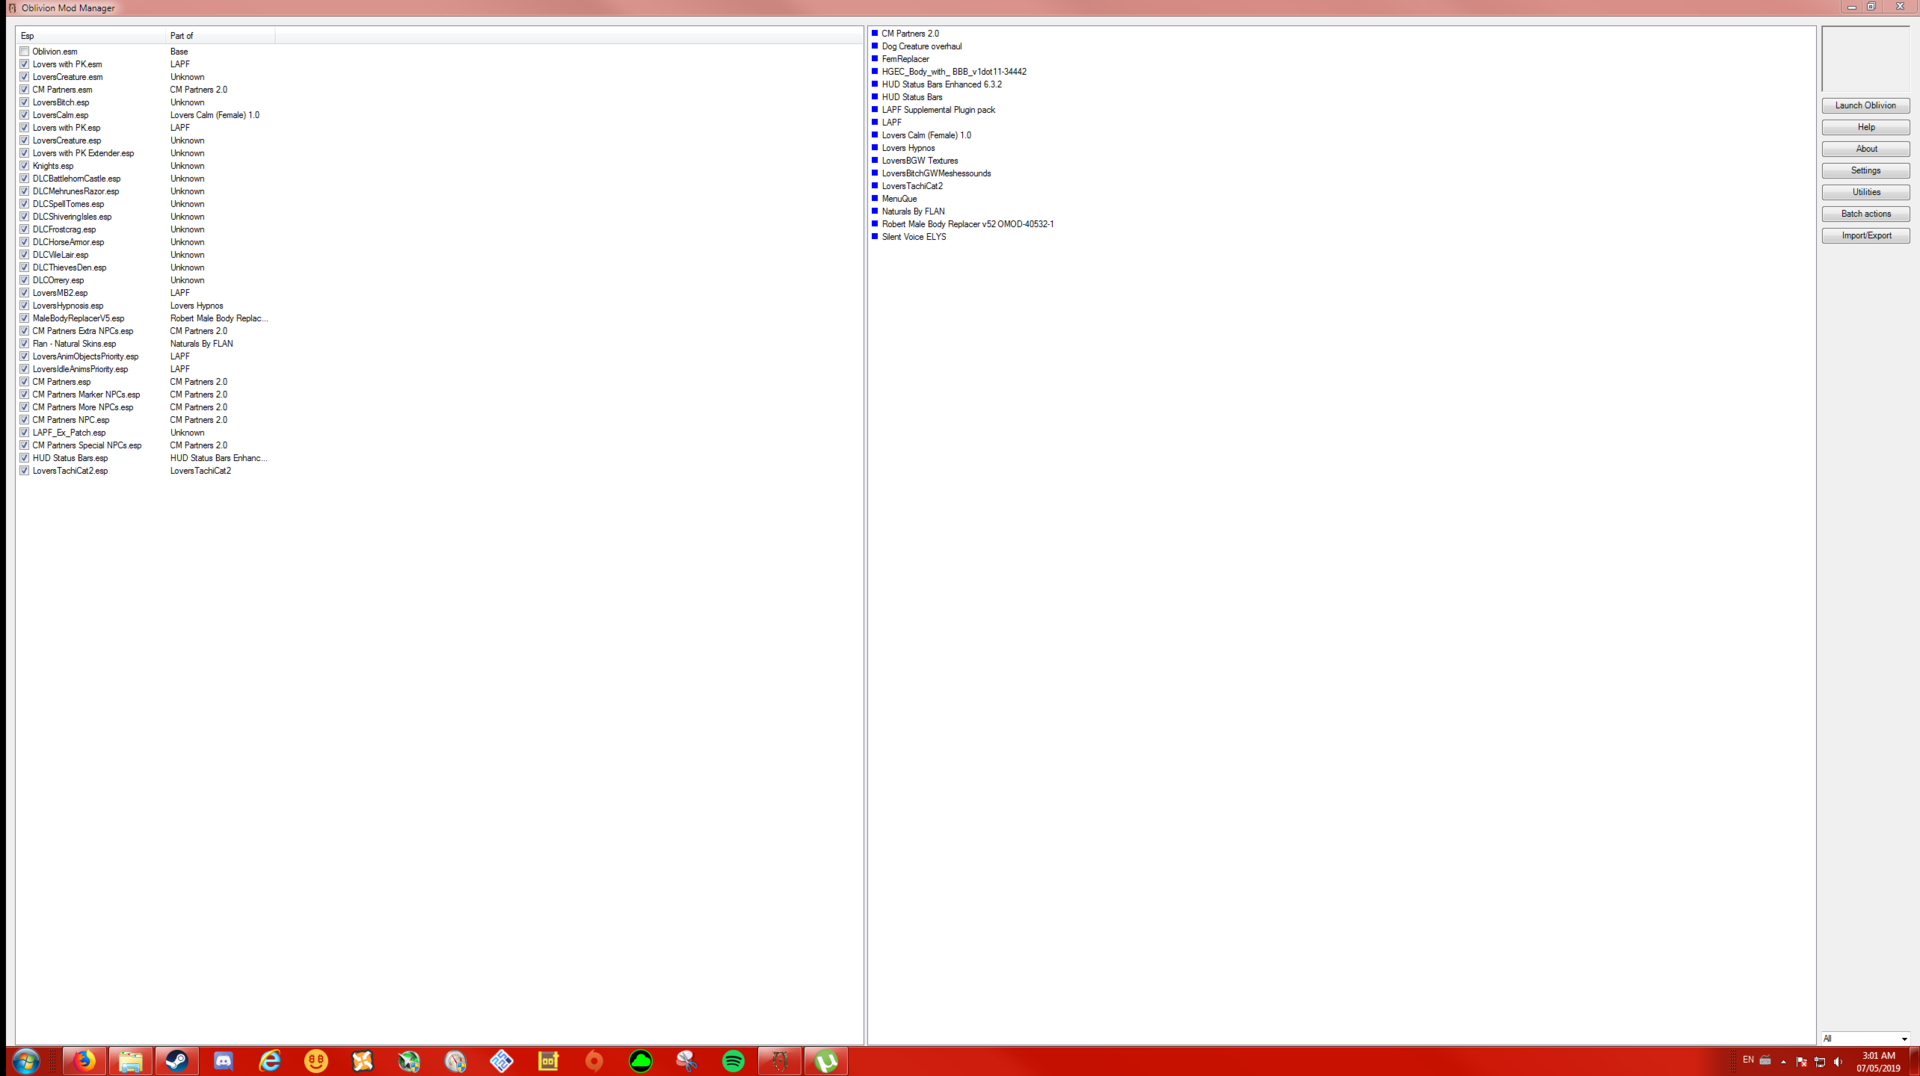Open Firefox from the taskbar
The width and height of the screenshot is (1920, 1076).
click(x=84, y=1061)
